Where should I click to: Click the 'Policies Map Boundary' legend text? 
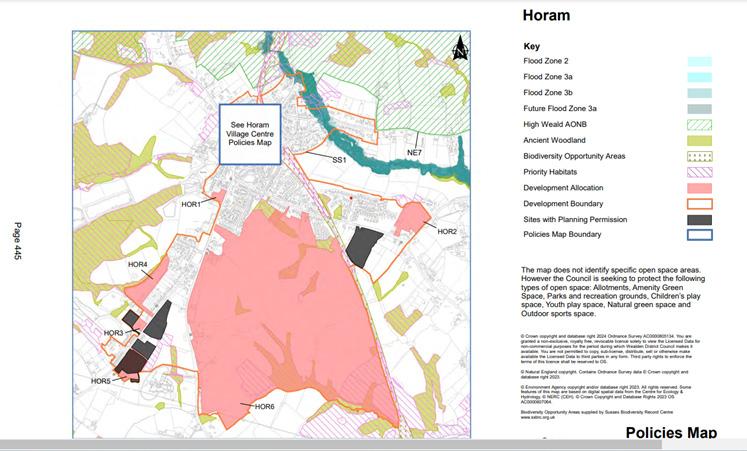tap(562, 234)
